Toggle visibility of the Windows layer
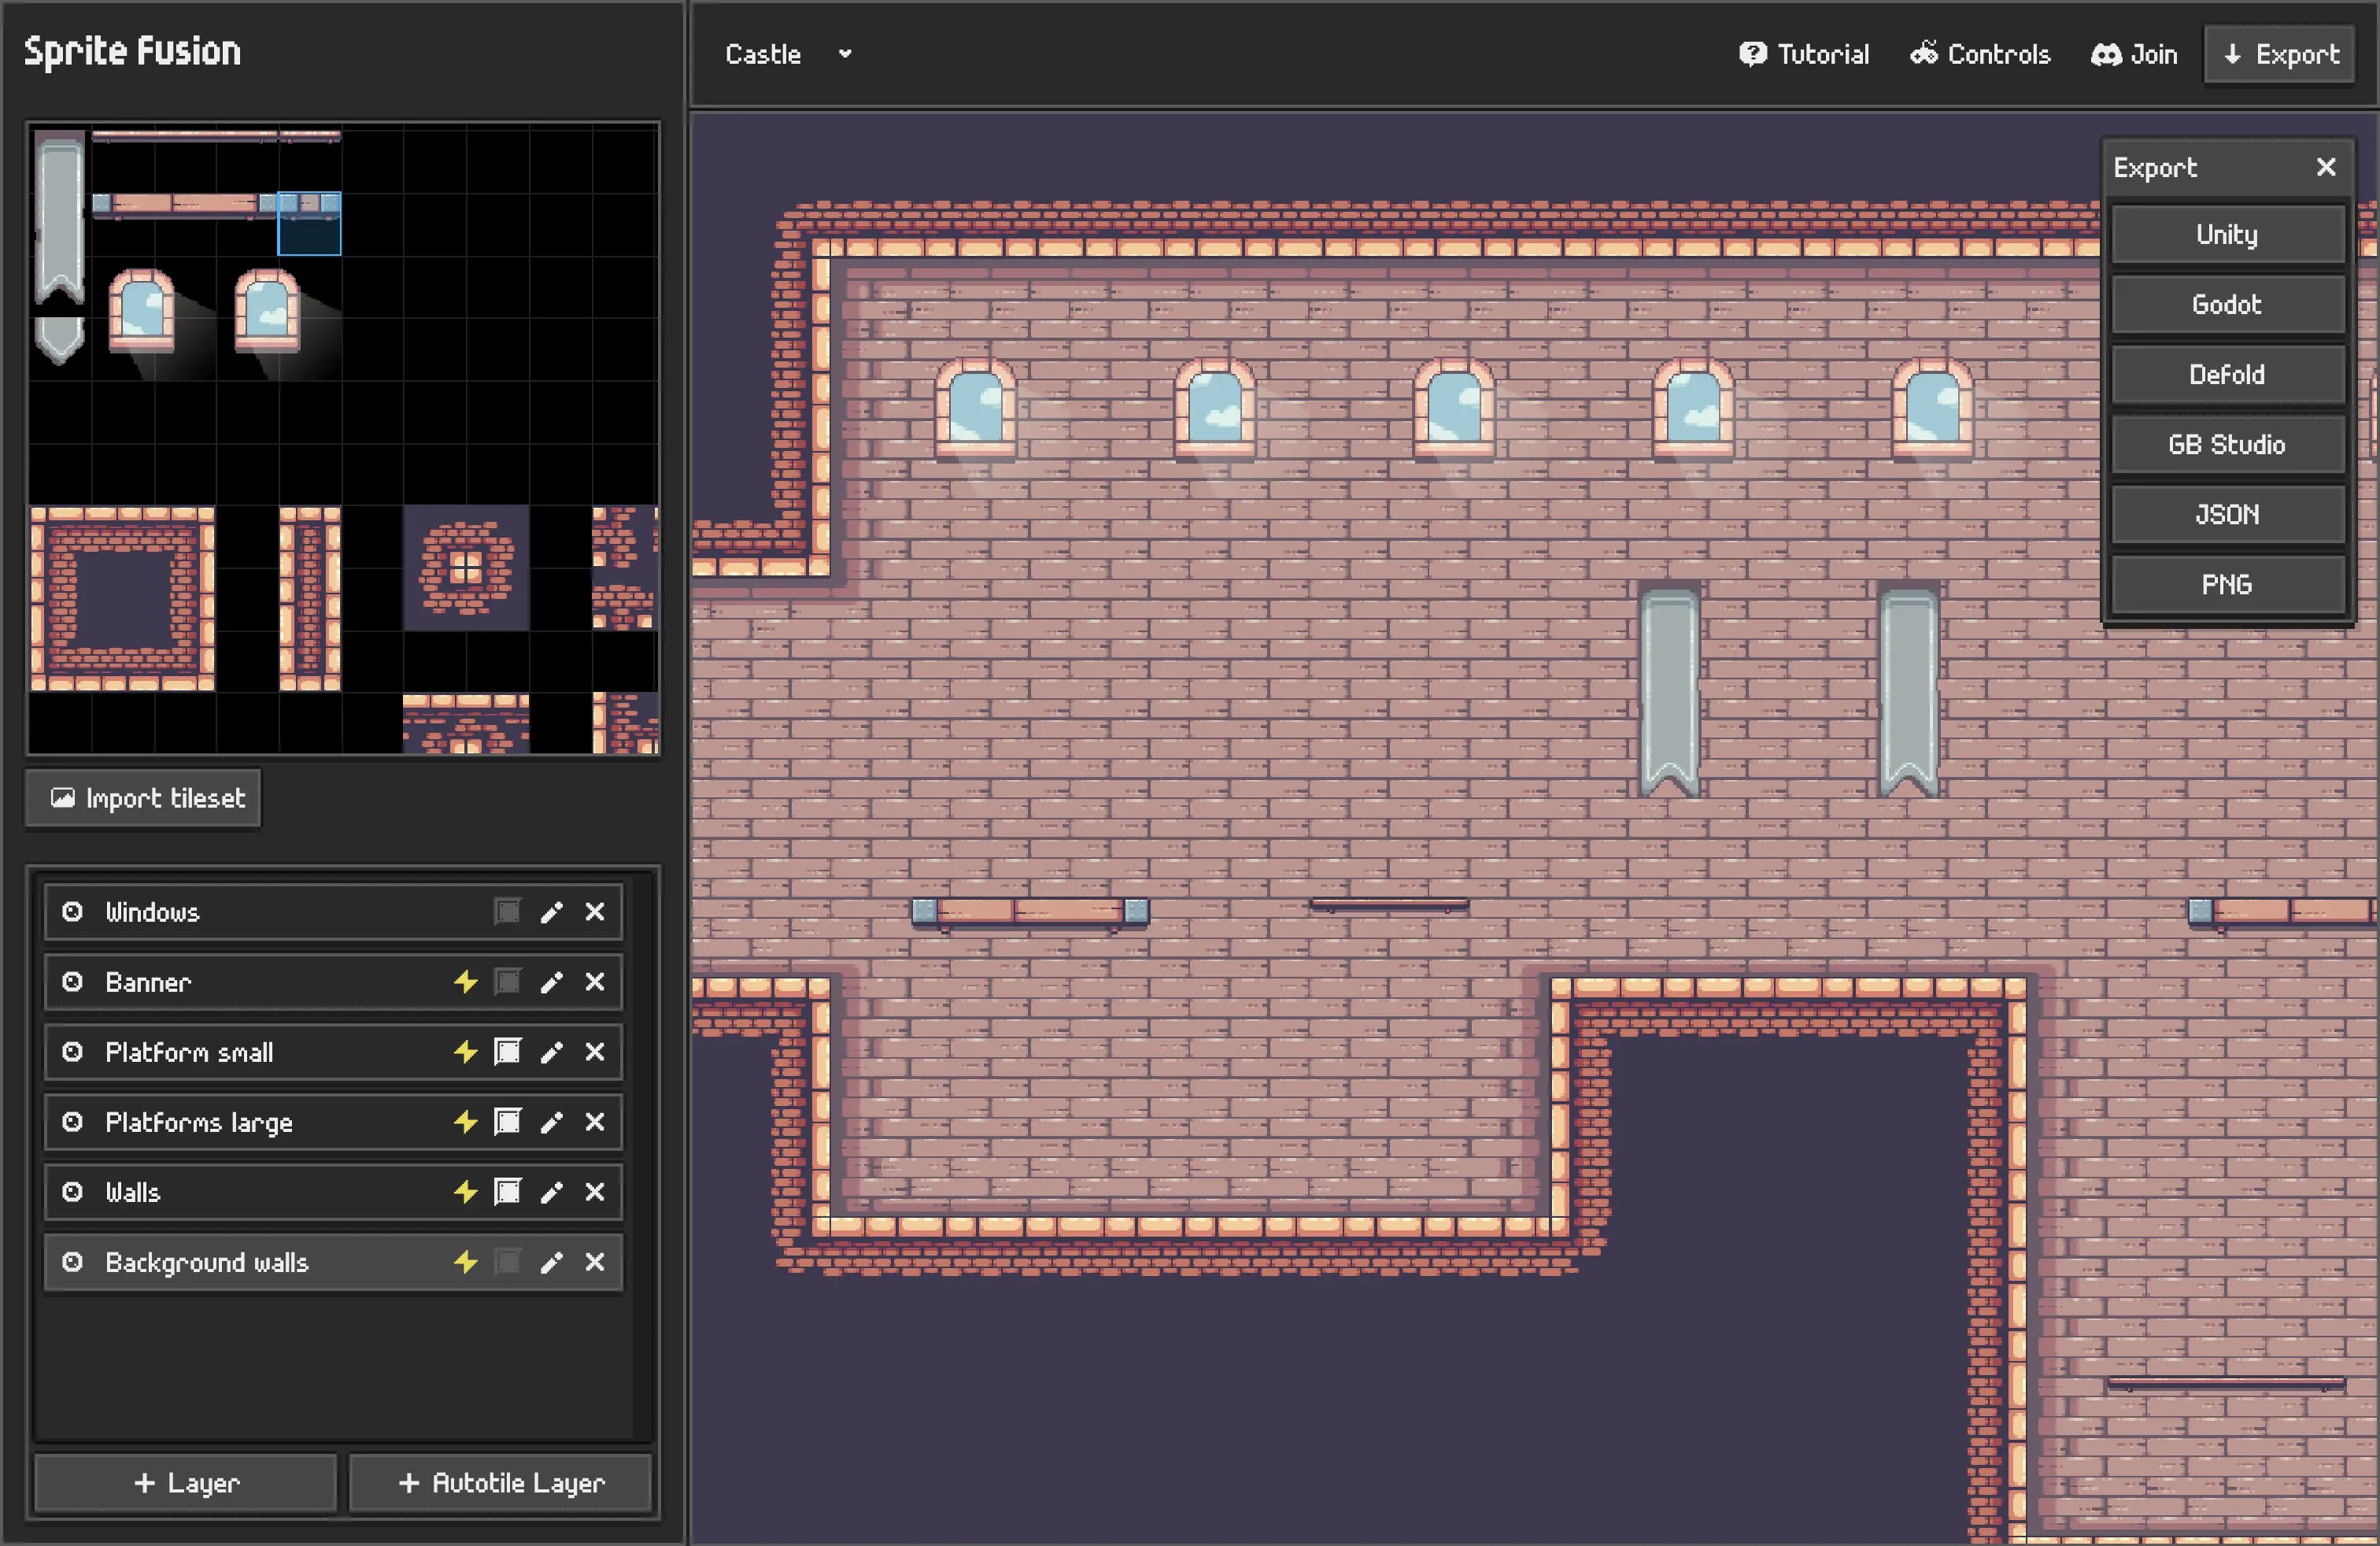Viewport: 2380px width, 1546px height. coord(72,911)
